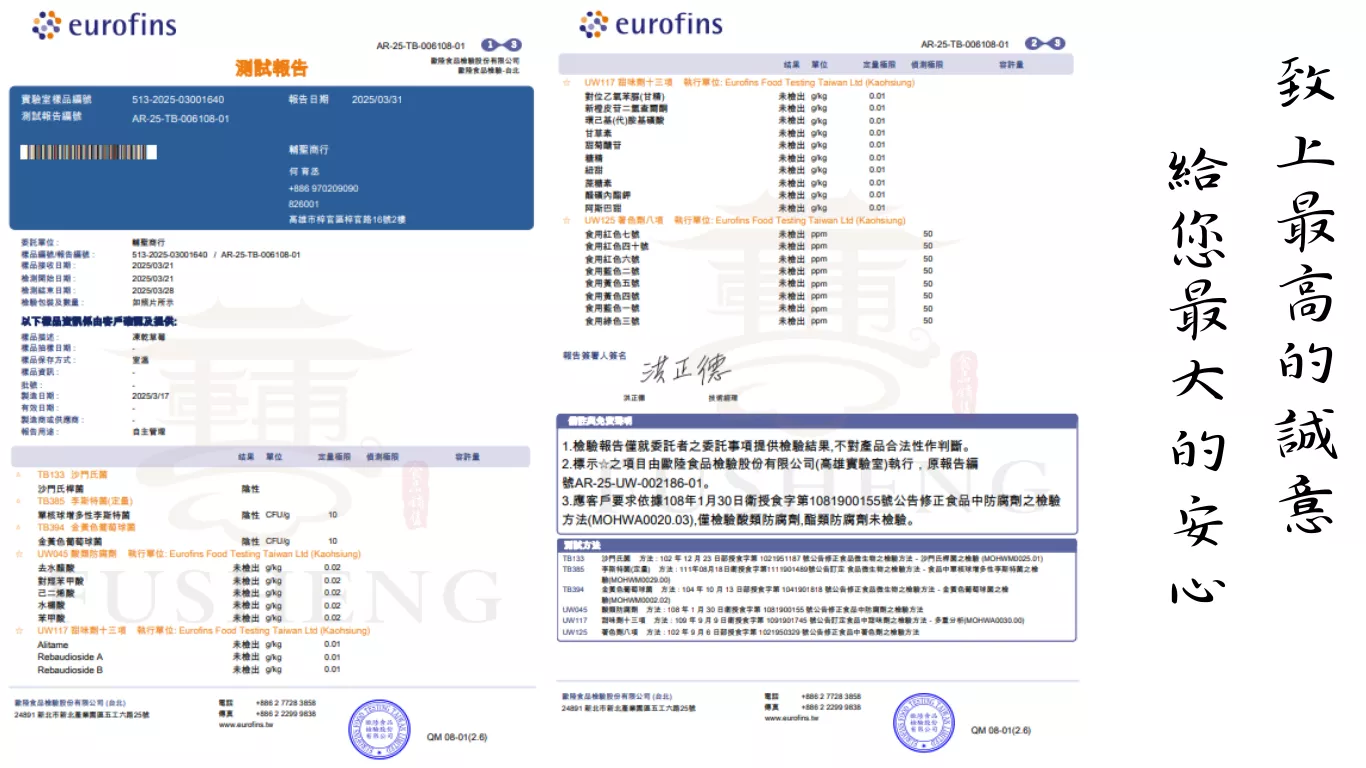Click the page 1 of 3 indicator badge
The width and height of the screenshot is (1366, 768).
pos(501,45)
